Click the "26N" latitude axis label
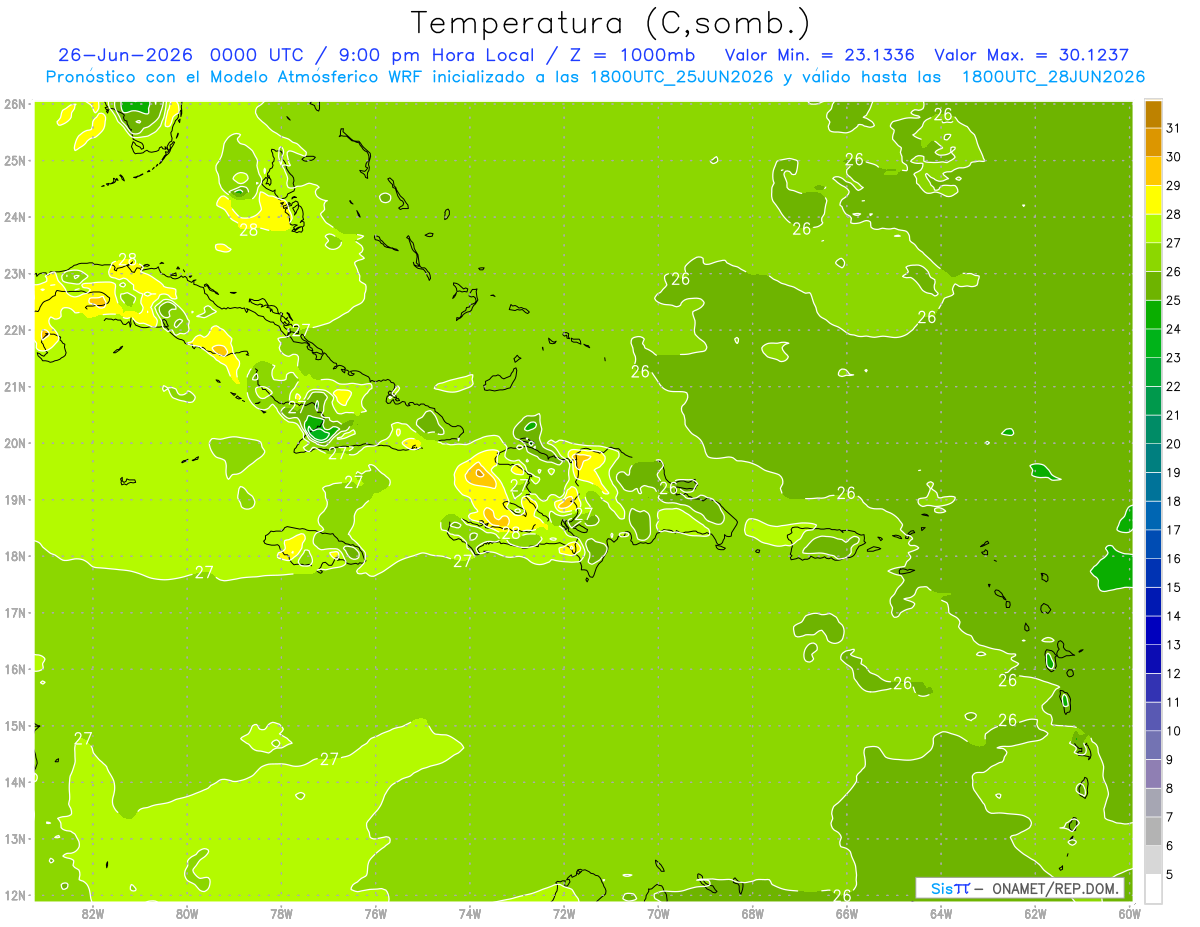Screen dimensions: 1200x927 coord(15,104)
